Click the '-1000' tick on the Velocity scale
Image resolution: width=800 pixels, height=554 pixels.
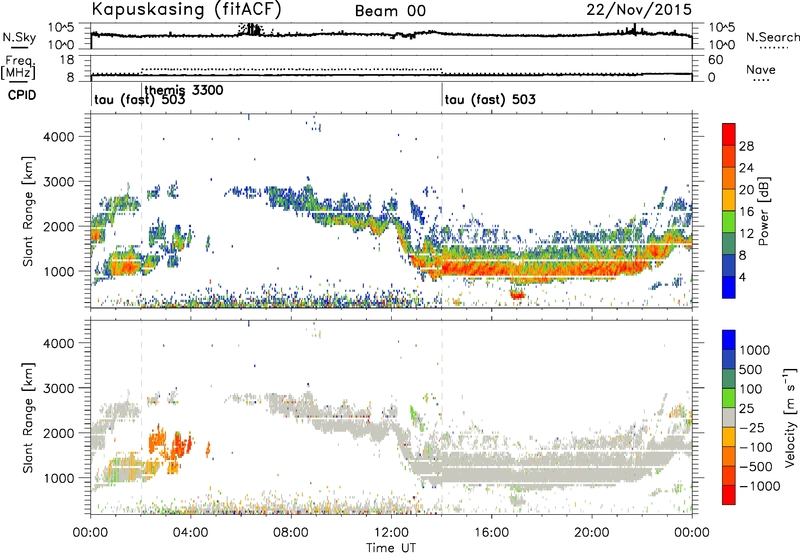759,486
